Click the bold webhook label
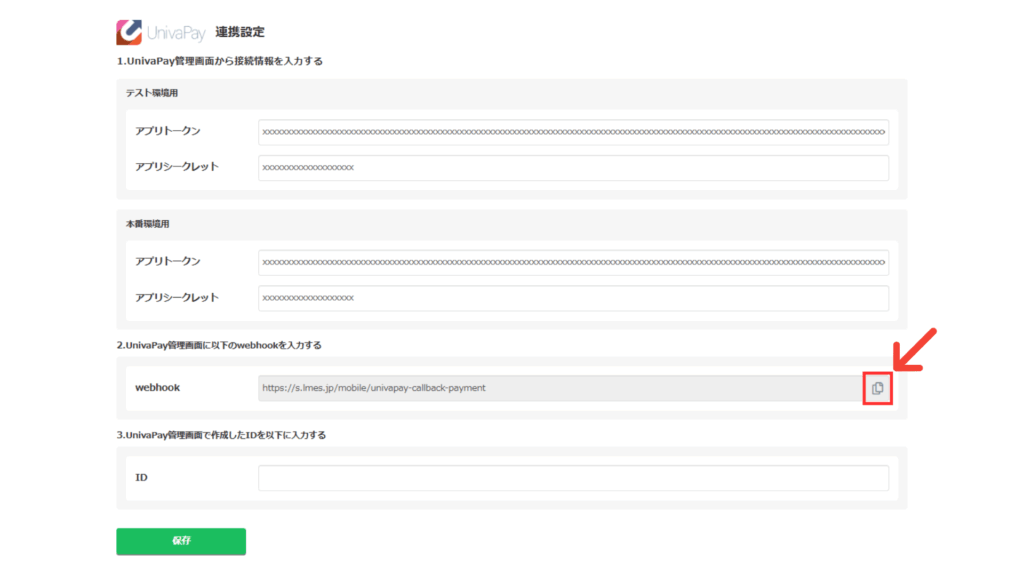This screenshot has width=1024, height=576. point(157,388)
